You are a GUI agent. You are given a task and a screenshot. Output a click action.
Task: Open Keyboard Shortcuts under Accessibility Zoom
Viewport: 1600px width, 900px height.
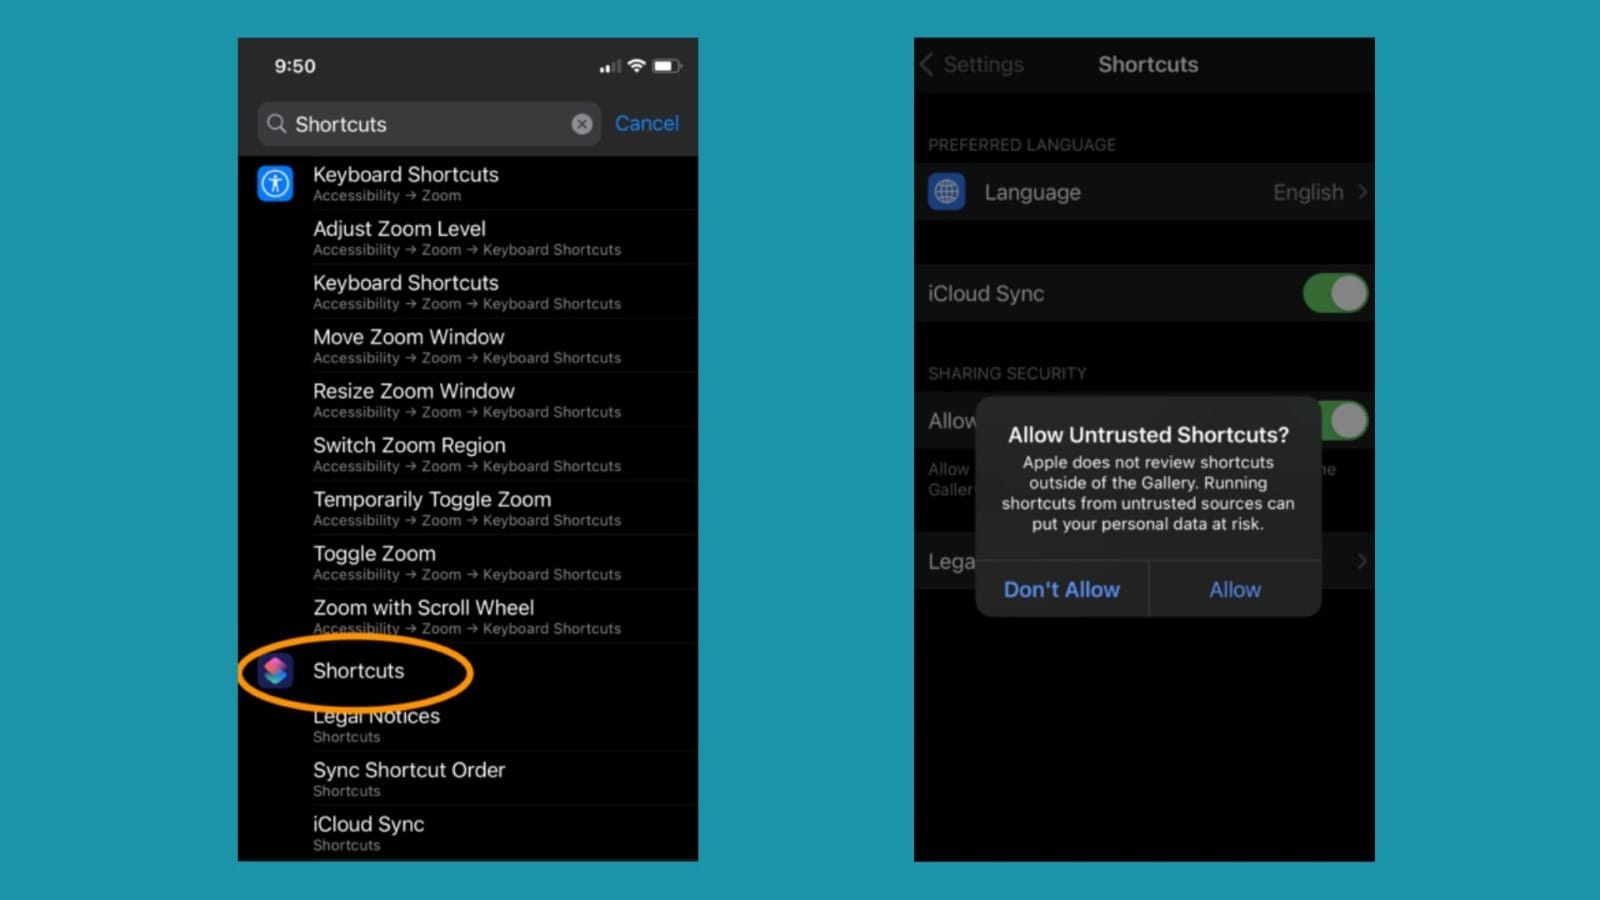click(x=505, y=183)
